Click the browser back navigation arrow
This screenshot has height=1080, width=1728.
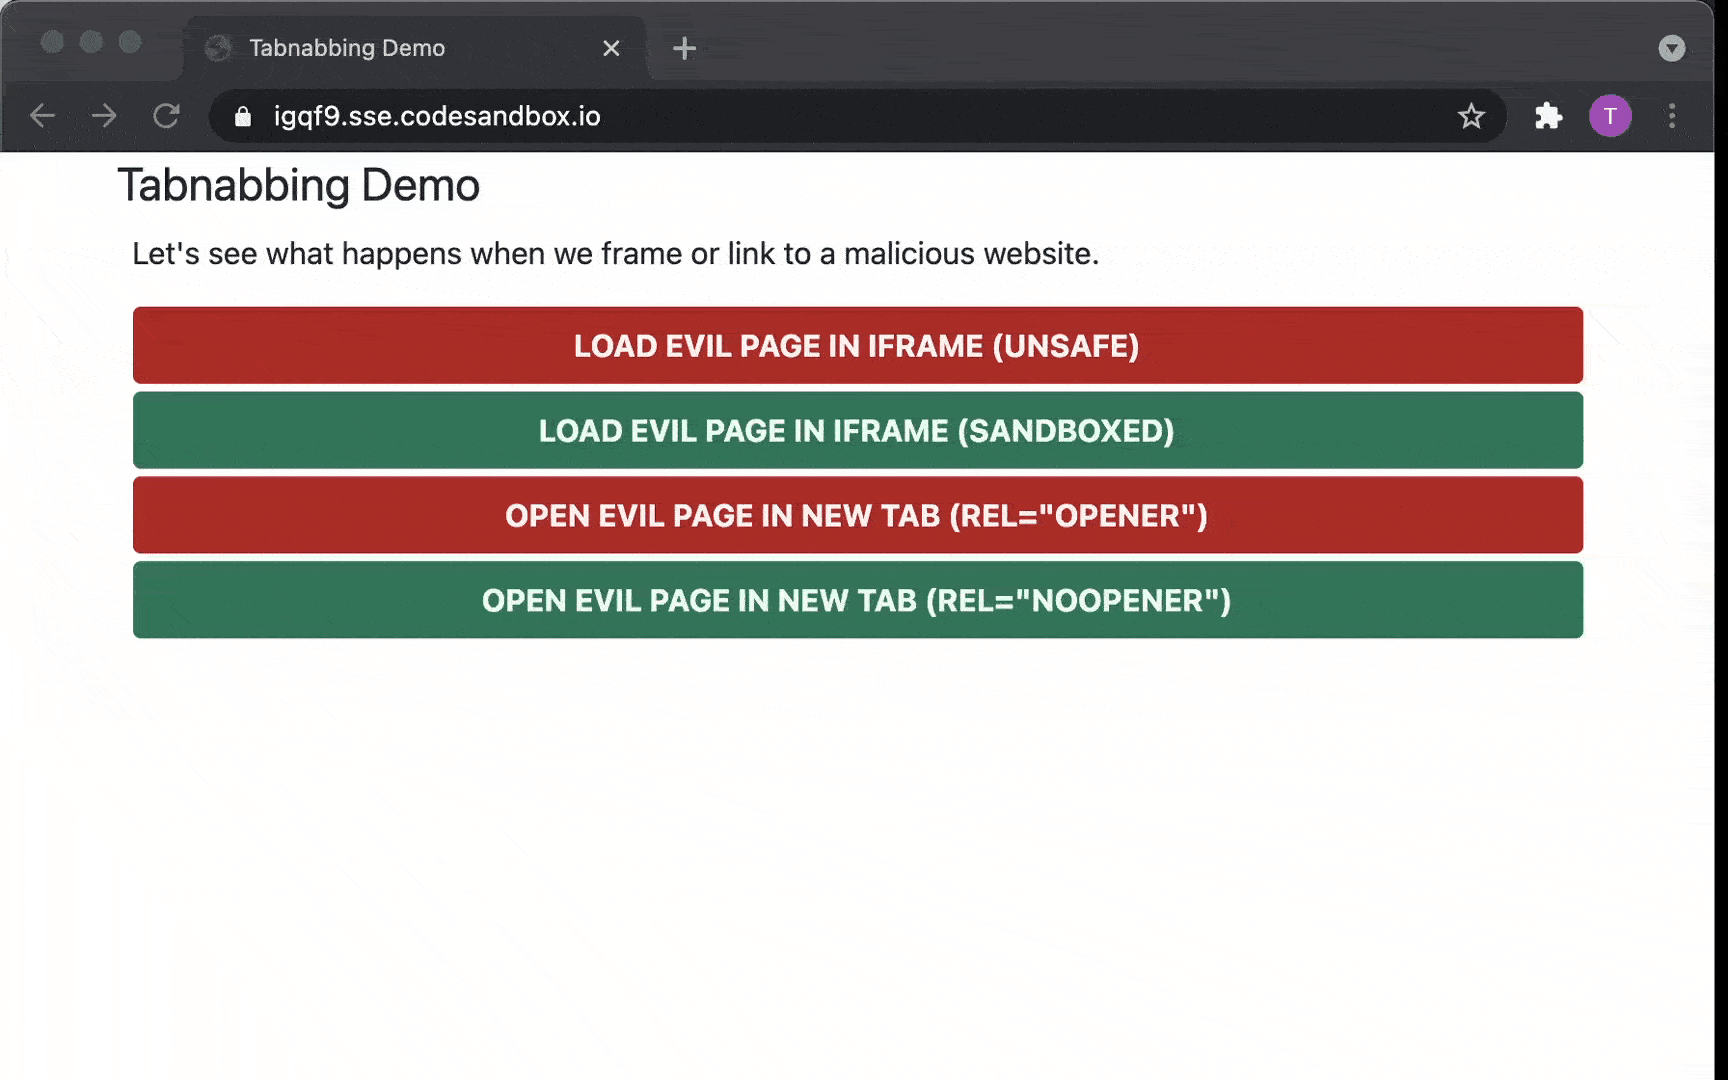42,116
